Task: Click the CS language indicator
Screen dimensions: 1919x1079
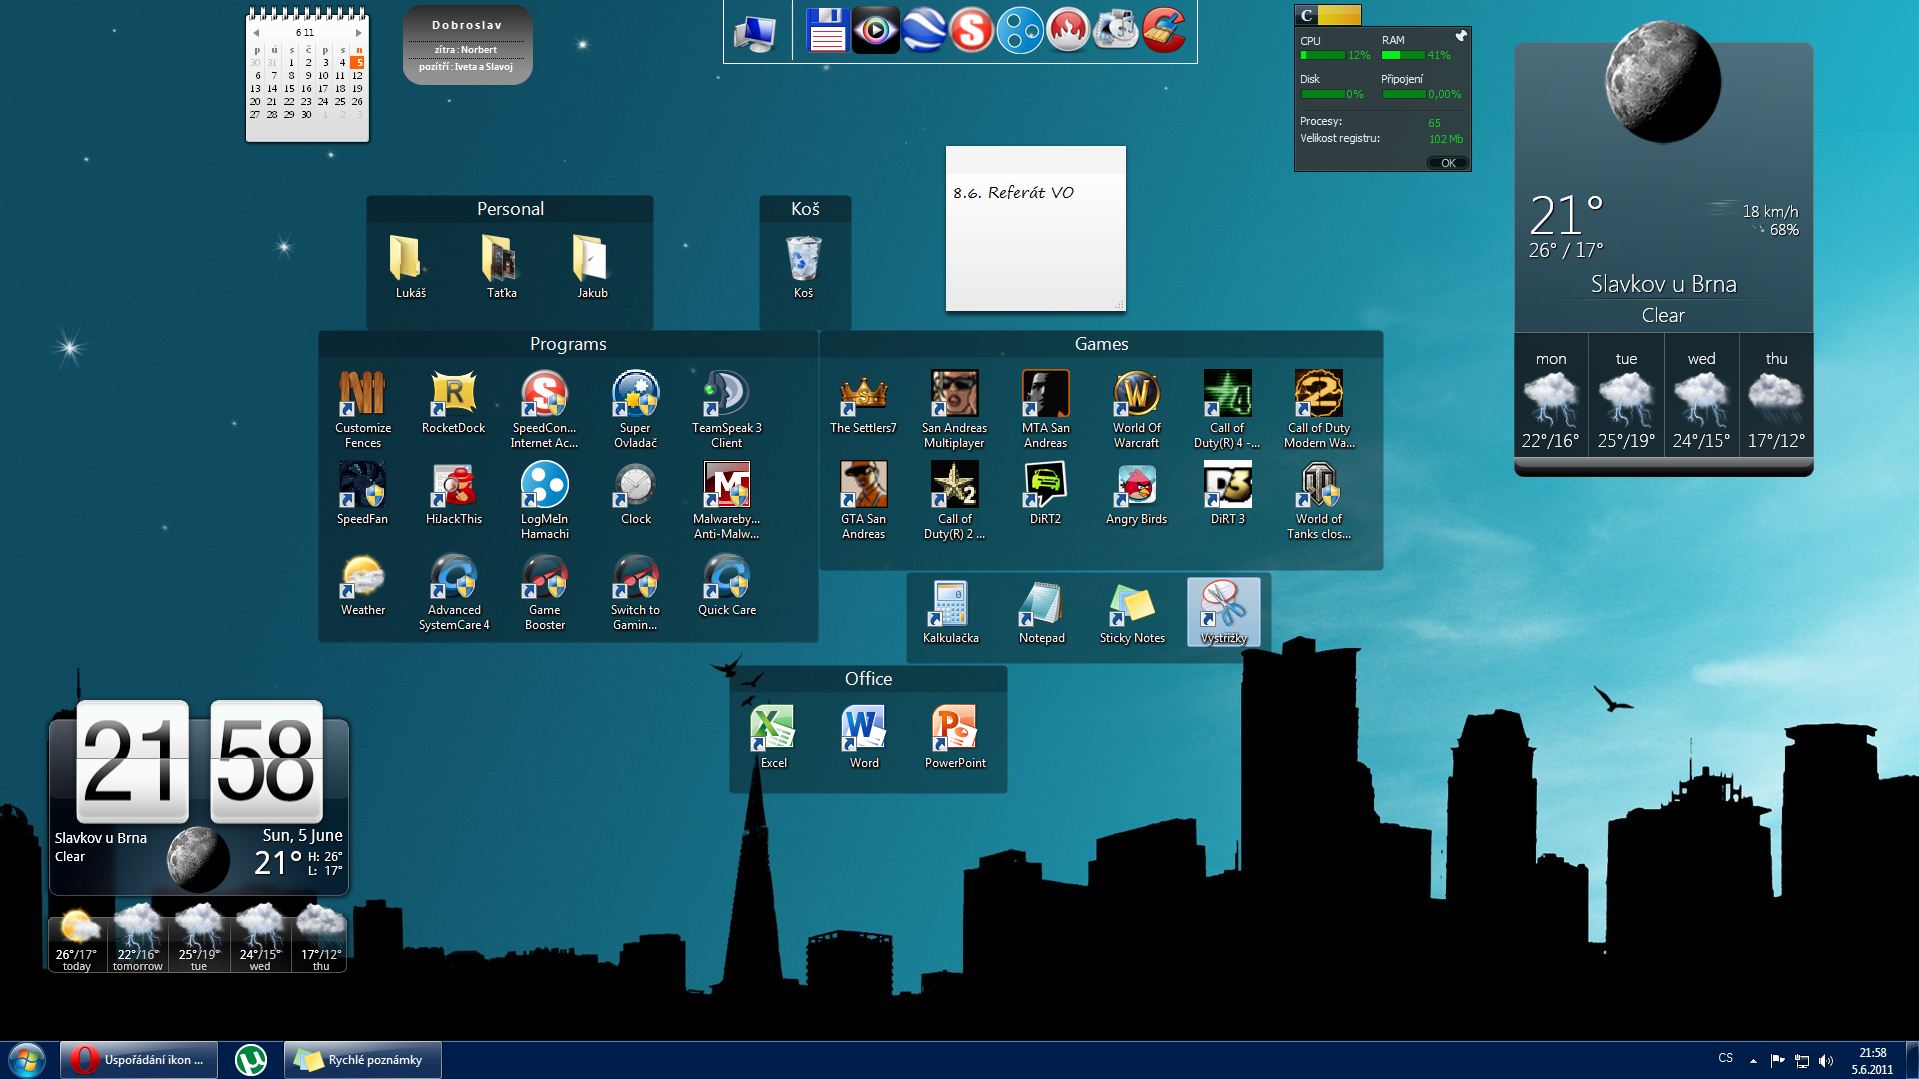Action: point(1725,1058)
